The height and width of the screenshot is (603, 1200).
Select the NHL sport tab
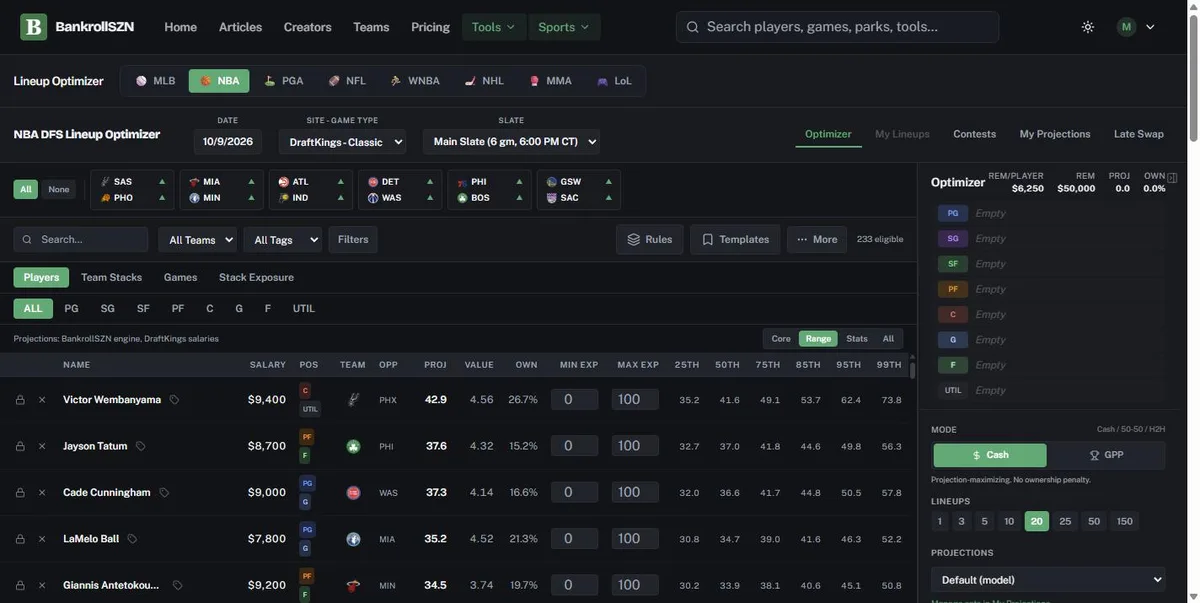tap(484, 81)
